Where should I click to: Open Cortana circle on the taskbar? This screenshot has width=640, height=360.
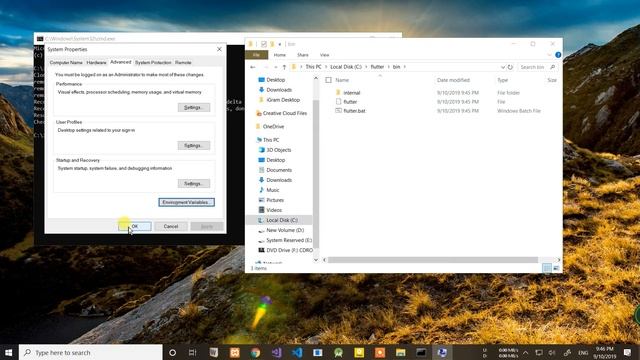click(x=172, y=352)
